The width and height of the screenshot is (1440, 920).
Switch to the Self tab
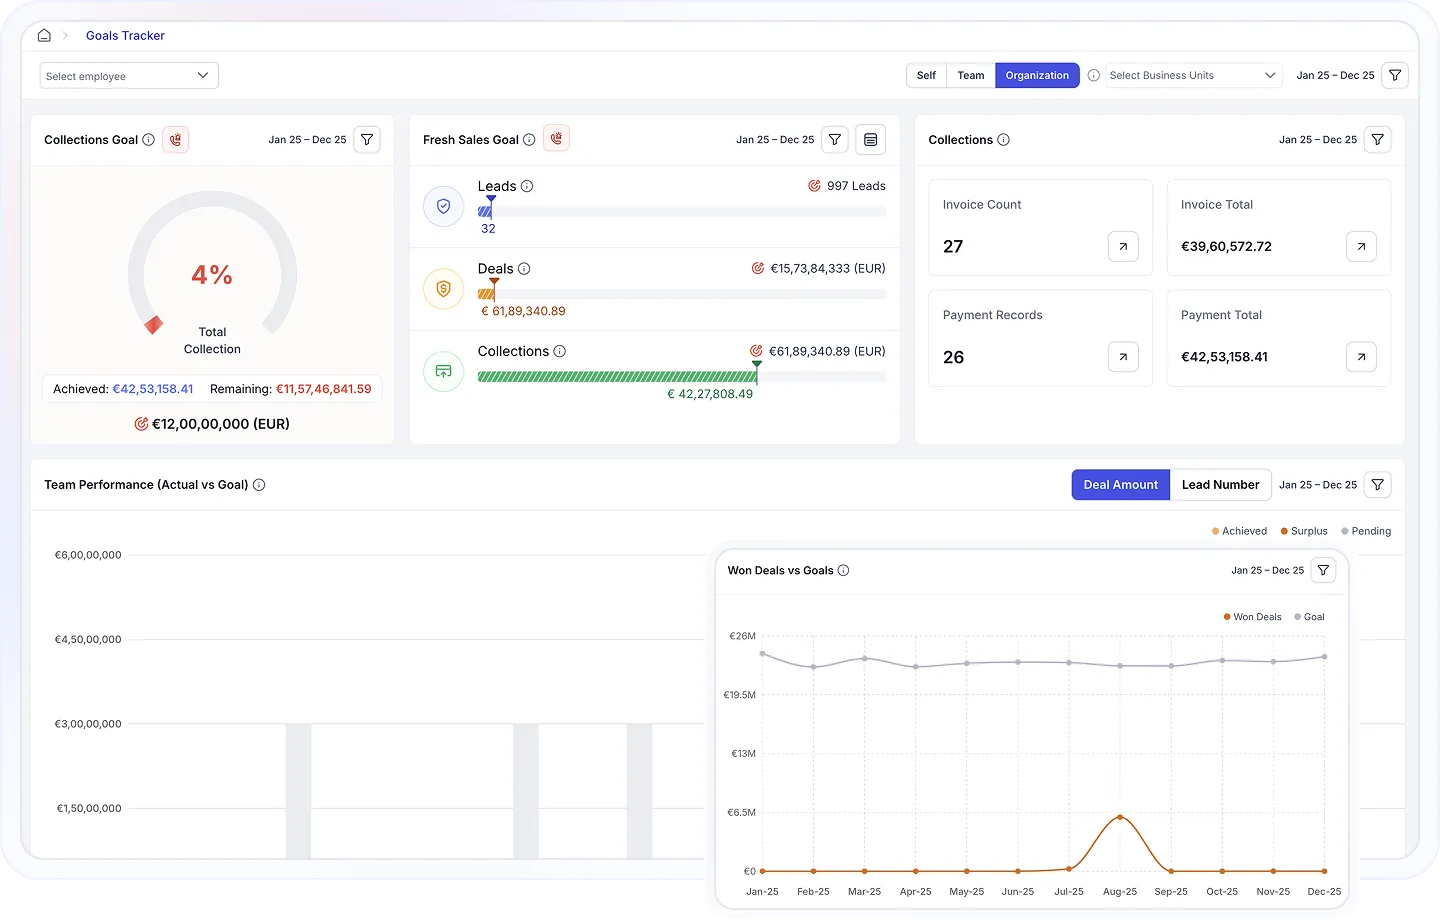tap(926, 76)
